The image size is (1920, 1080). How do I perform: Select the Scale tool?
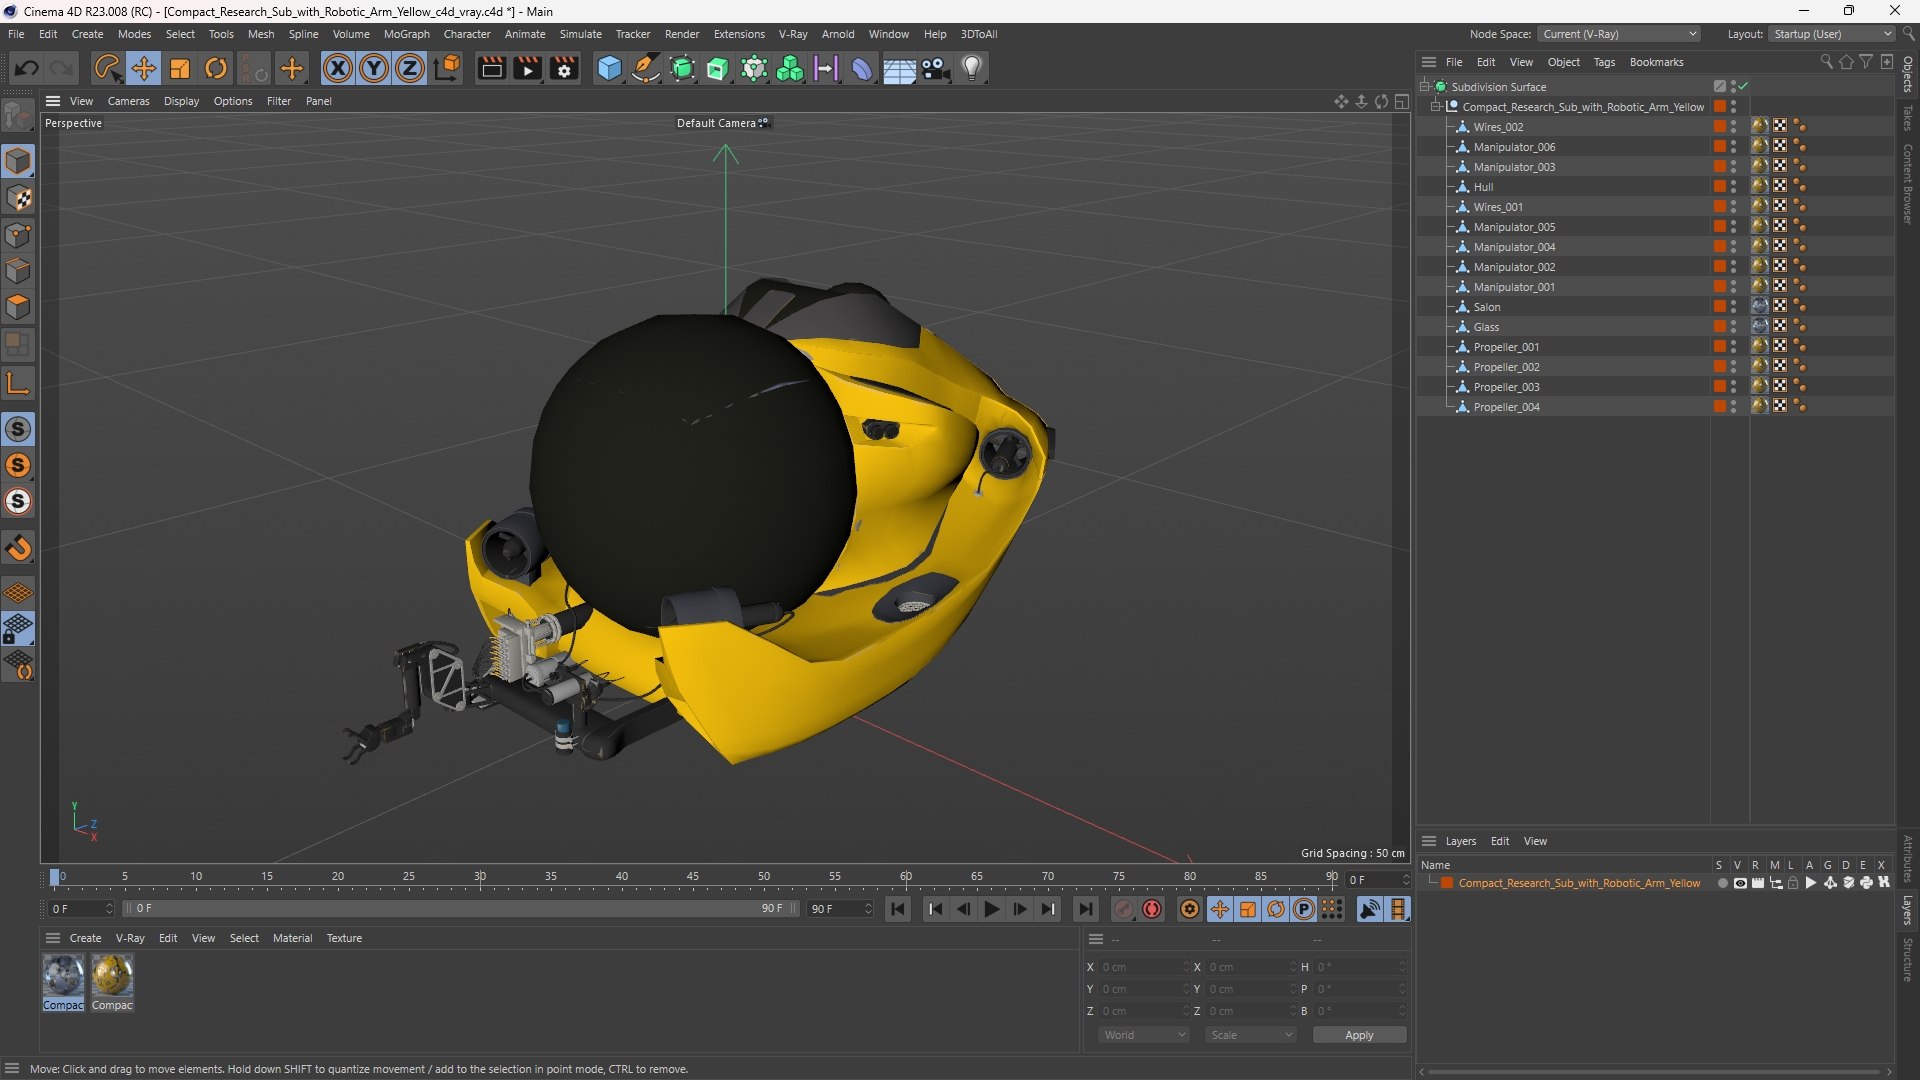[x=180, y=68]
